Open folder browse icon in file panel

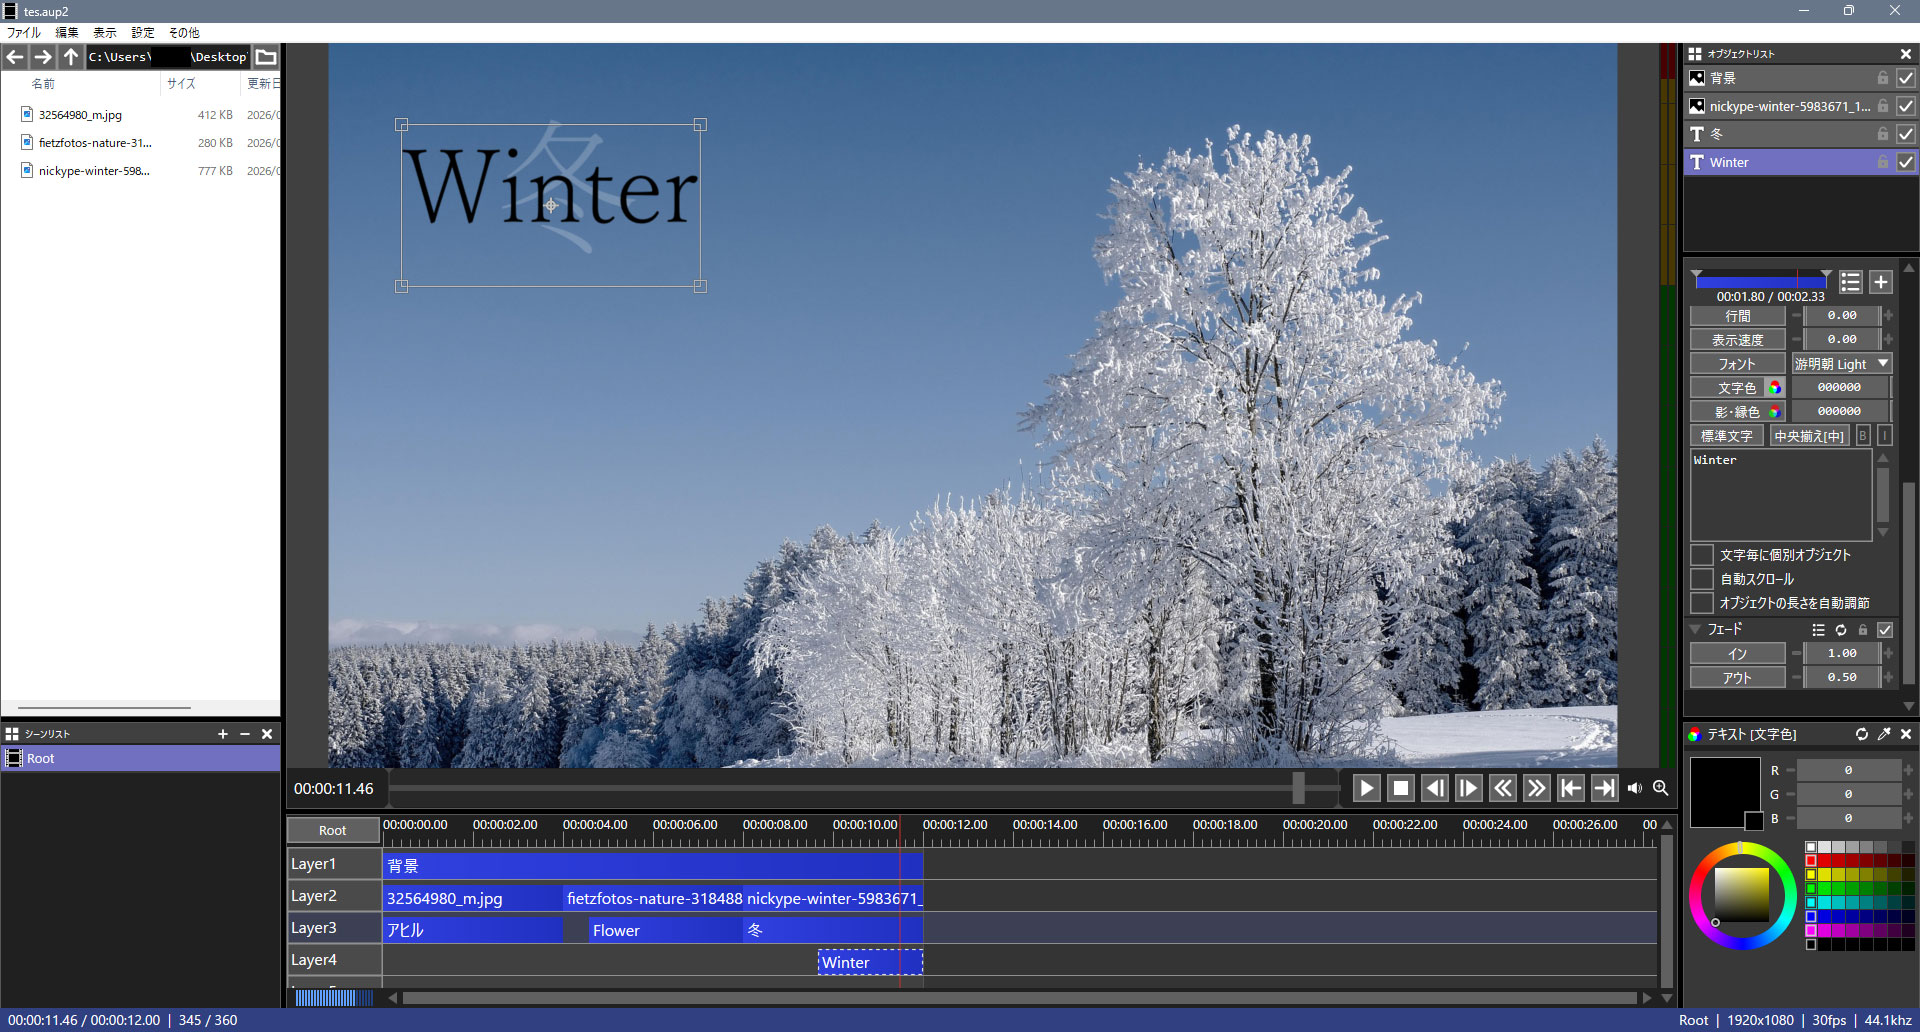click(x=266, y=57)
